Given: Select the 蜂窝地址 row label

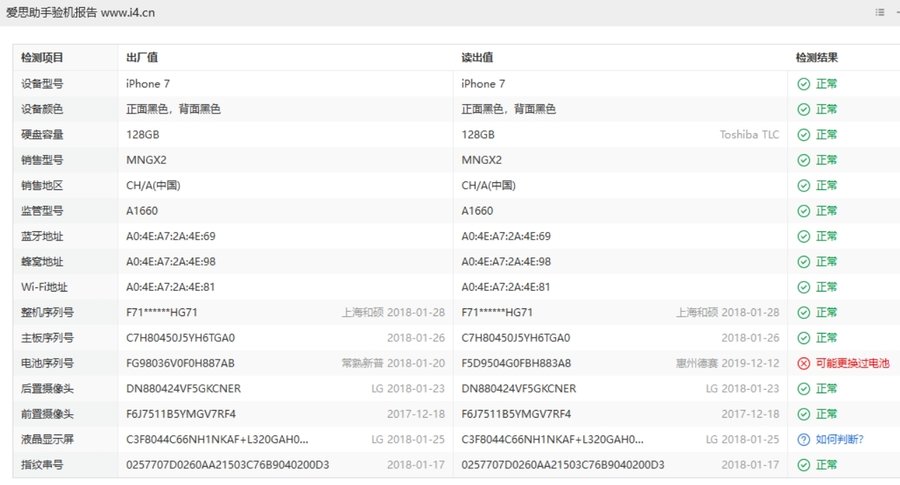Looking at the screenshot, I should point(42,262).
